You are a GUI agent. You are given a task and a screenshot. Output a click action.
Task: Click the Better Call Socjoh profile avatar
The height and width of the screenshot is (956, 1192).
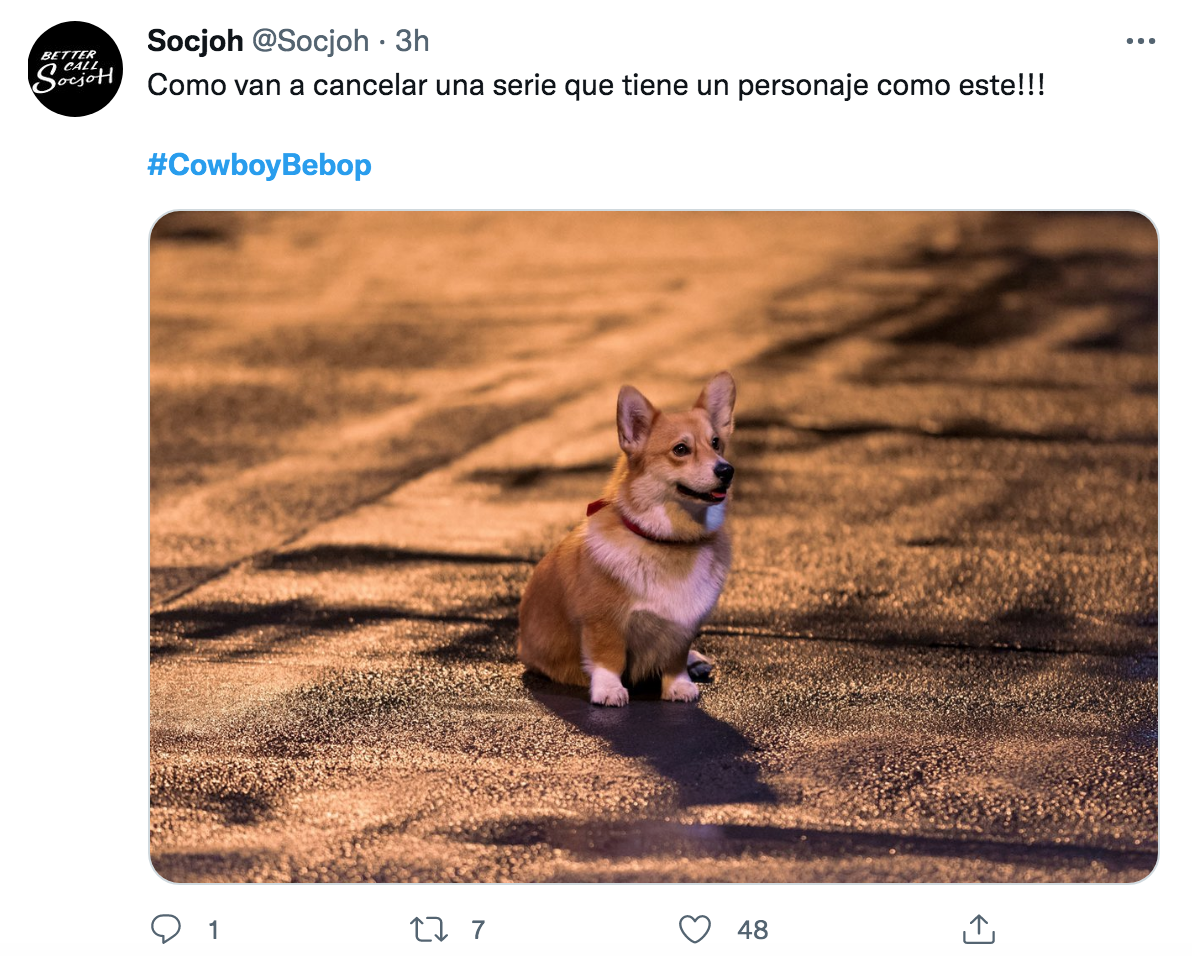click(x=75, y=69)
